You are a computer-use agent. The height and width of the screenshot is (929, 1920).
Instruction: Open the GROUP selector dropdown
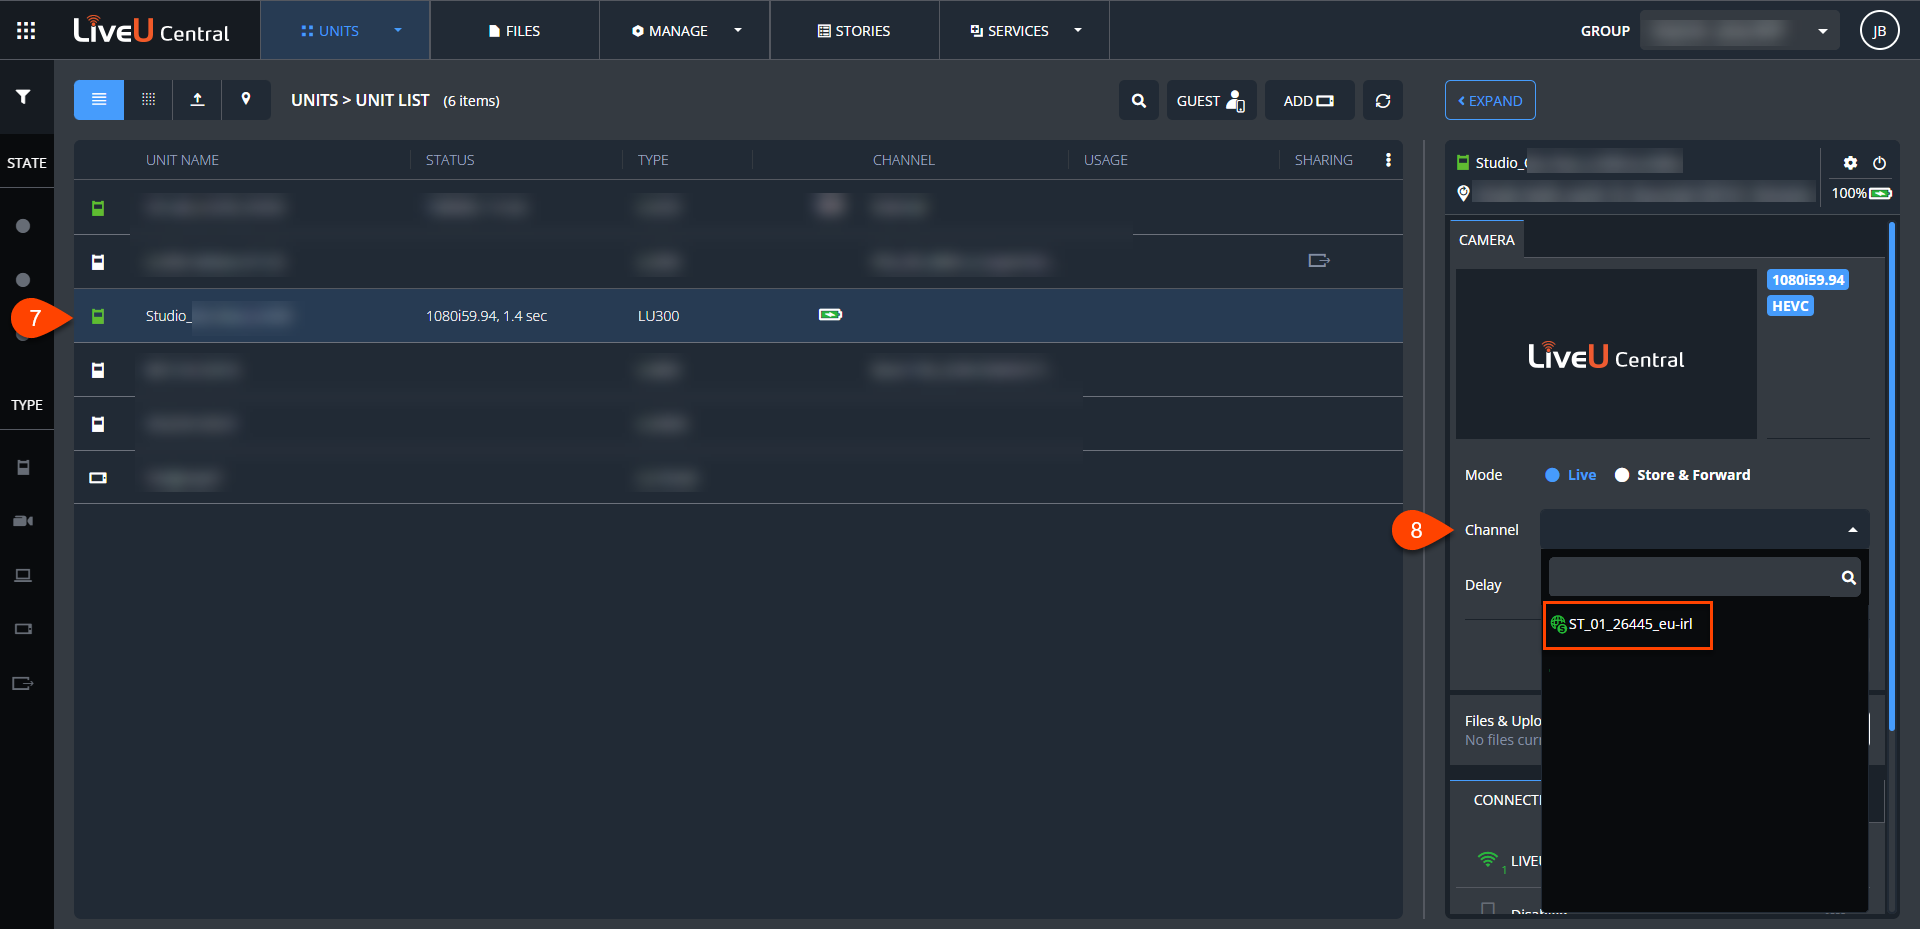pyautogui.click(x=1740, y=31)
